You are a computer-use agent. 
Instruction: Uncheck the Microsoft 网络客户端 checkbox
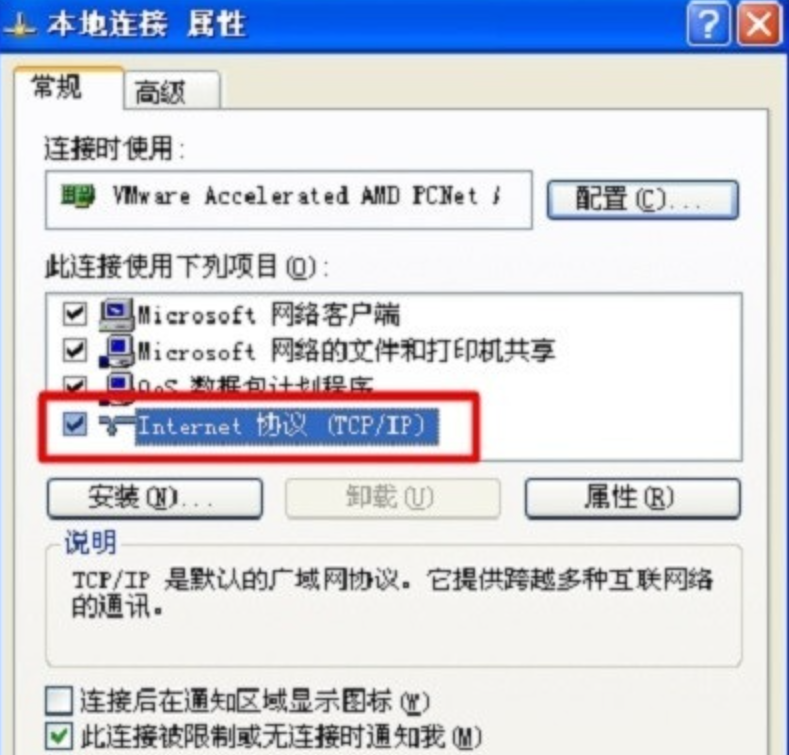point(74,314)
